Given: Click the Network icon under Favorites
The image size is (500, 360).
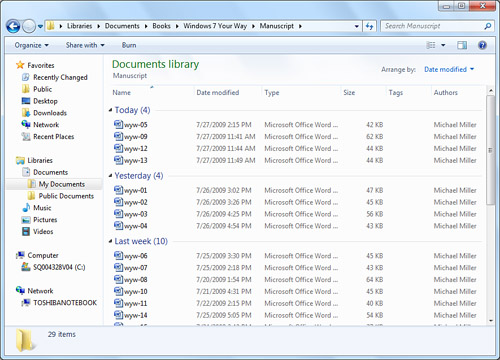Looking at the screenshot, I should point(26,124).
